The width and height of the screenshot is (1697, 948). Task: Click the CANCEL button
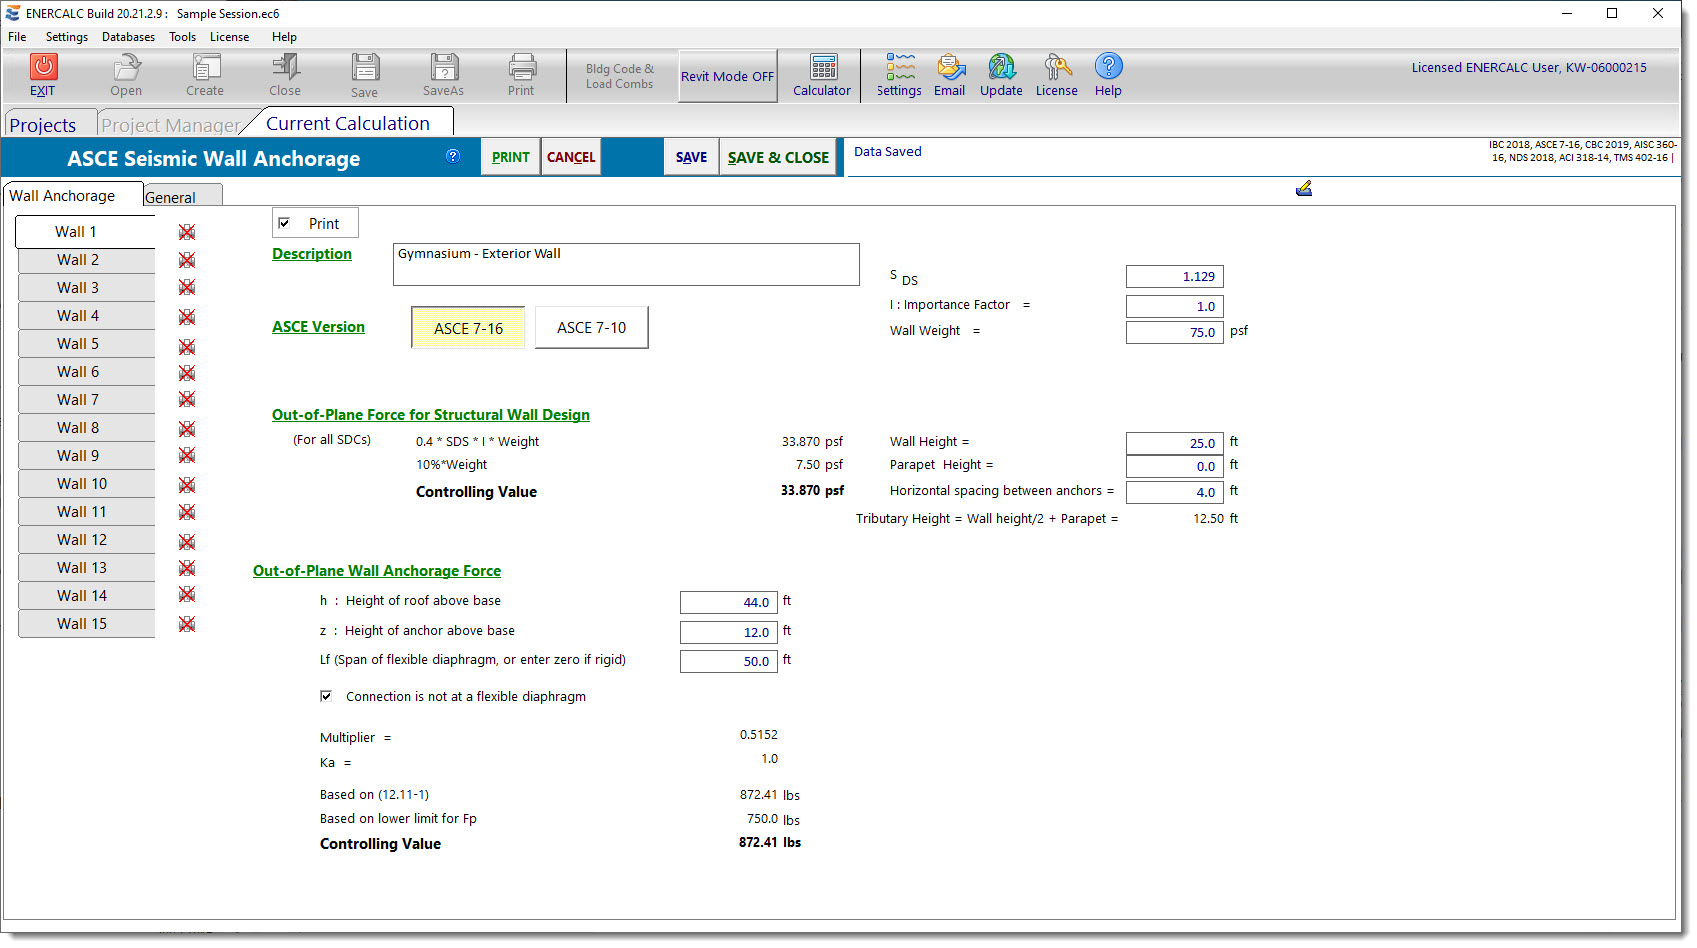(571, 157)
